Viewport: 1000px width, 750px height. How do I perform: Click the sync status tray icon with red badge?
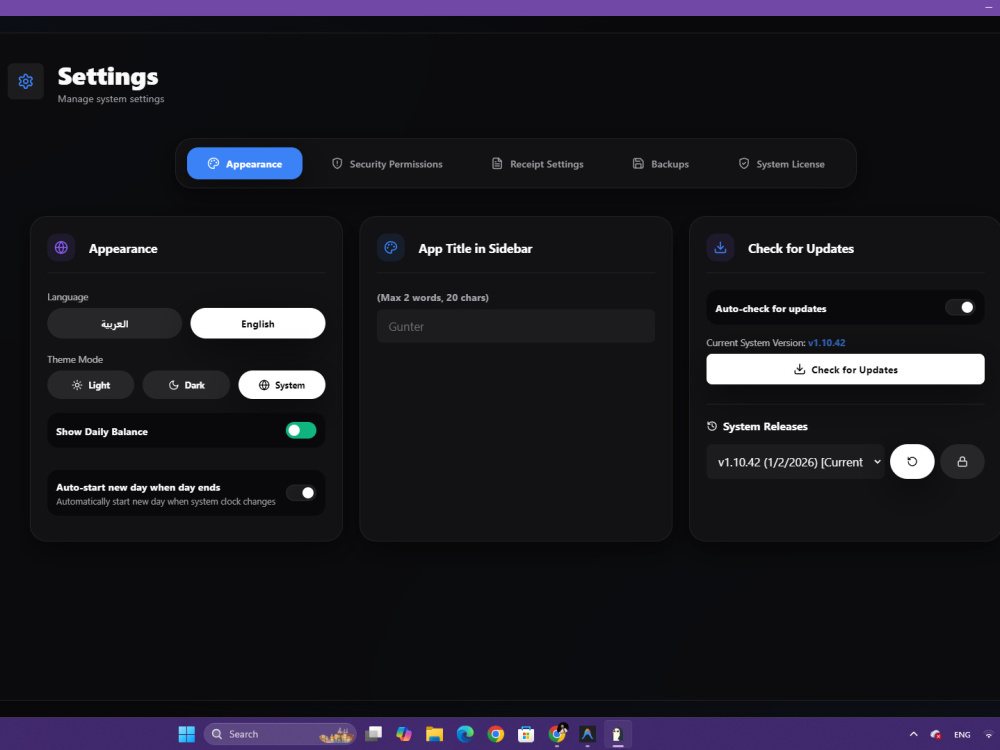936,735
